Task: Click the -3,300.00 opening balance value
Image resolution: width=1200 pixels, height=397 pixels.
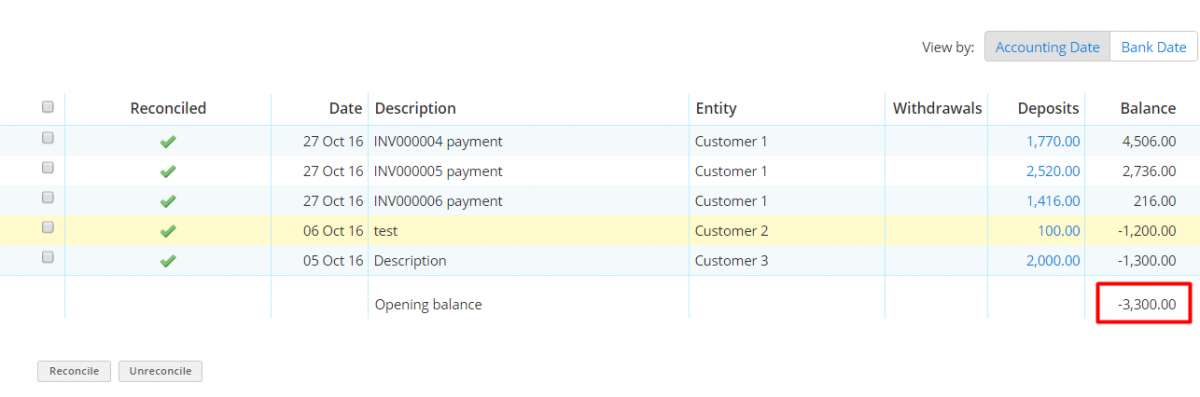Action: point(1146,303)
